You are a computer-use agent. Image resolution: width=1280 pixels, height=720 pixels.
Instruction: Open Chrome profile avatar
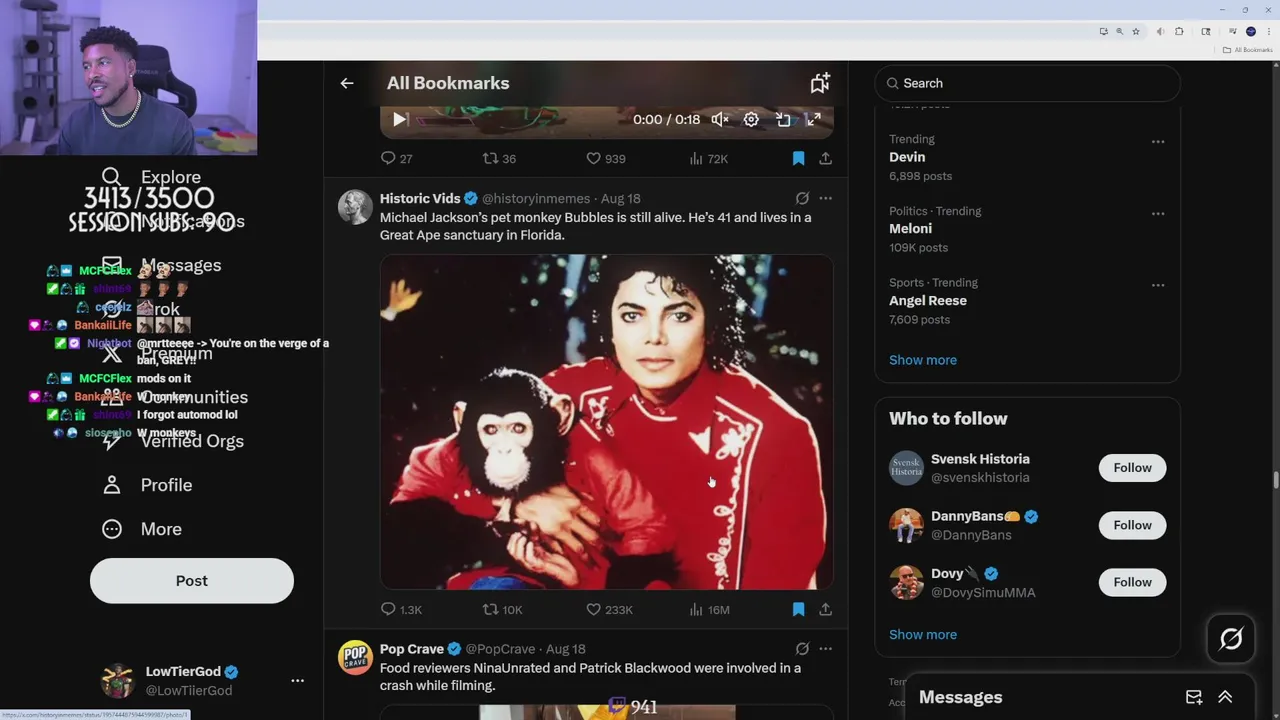click(x=1251, y=31)
